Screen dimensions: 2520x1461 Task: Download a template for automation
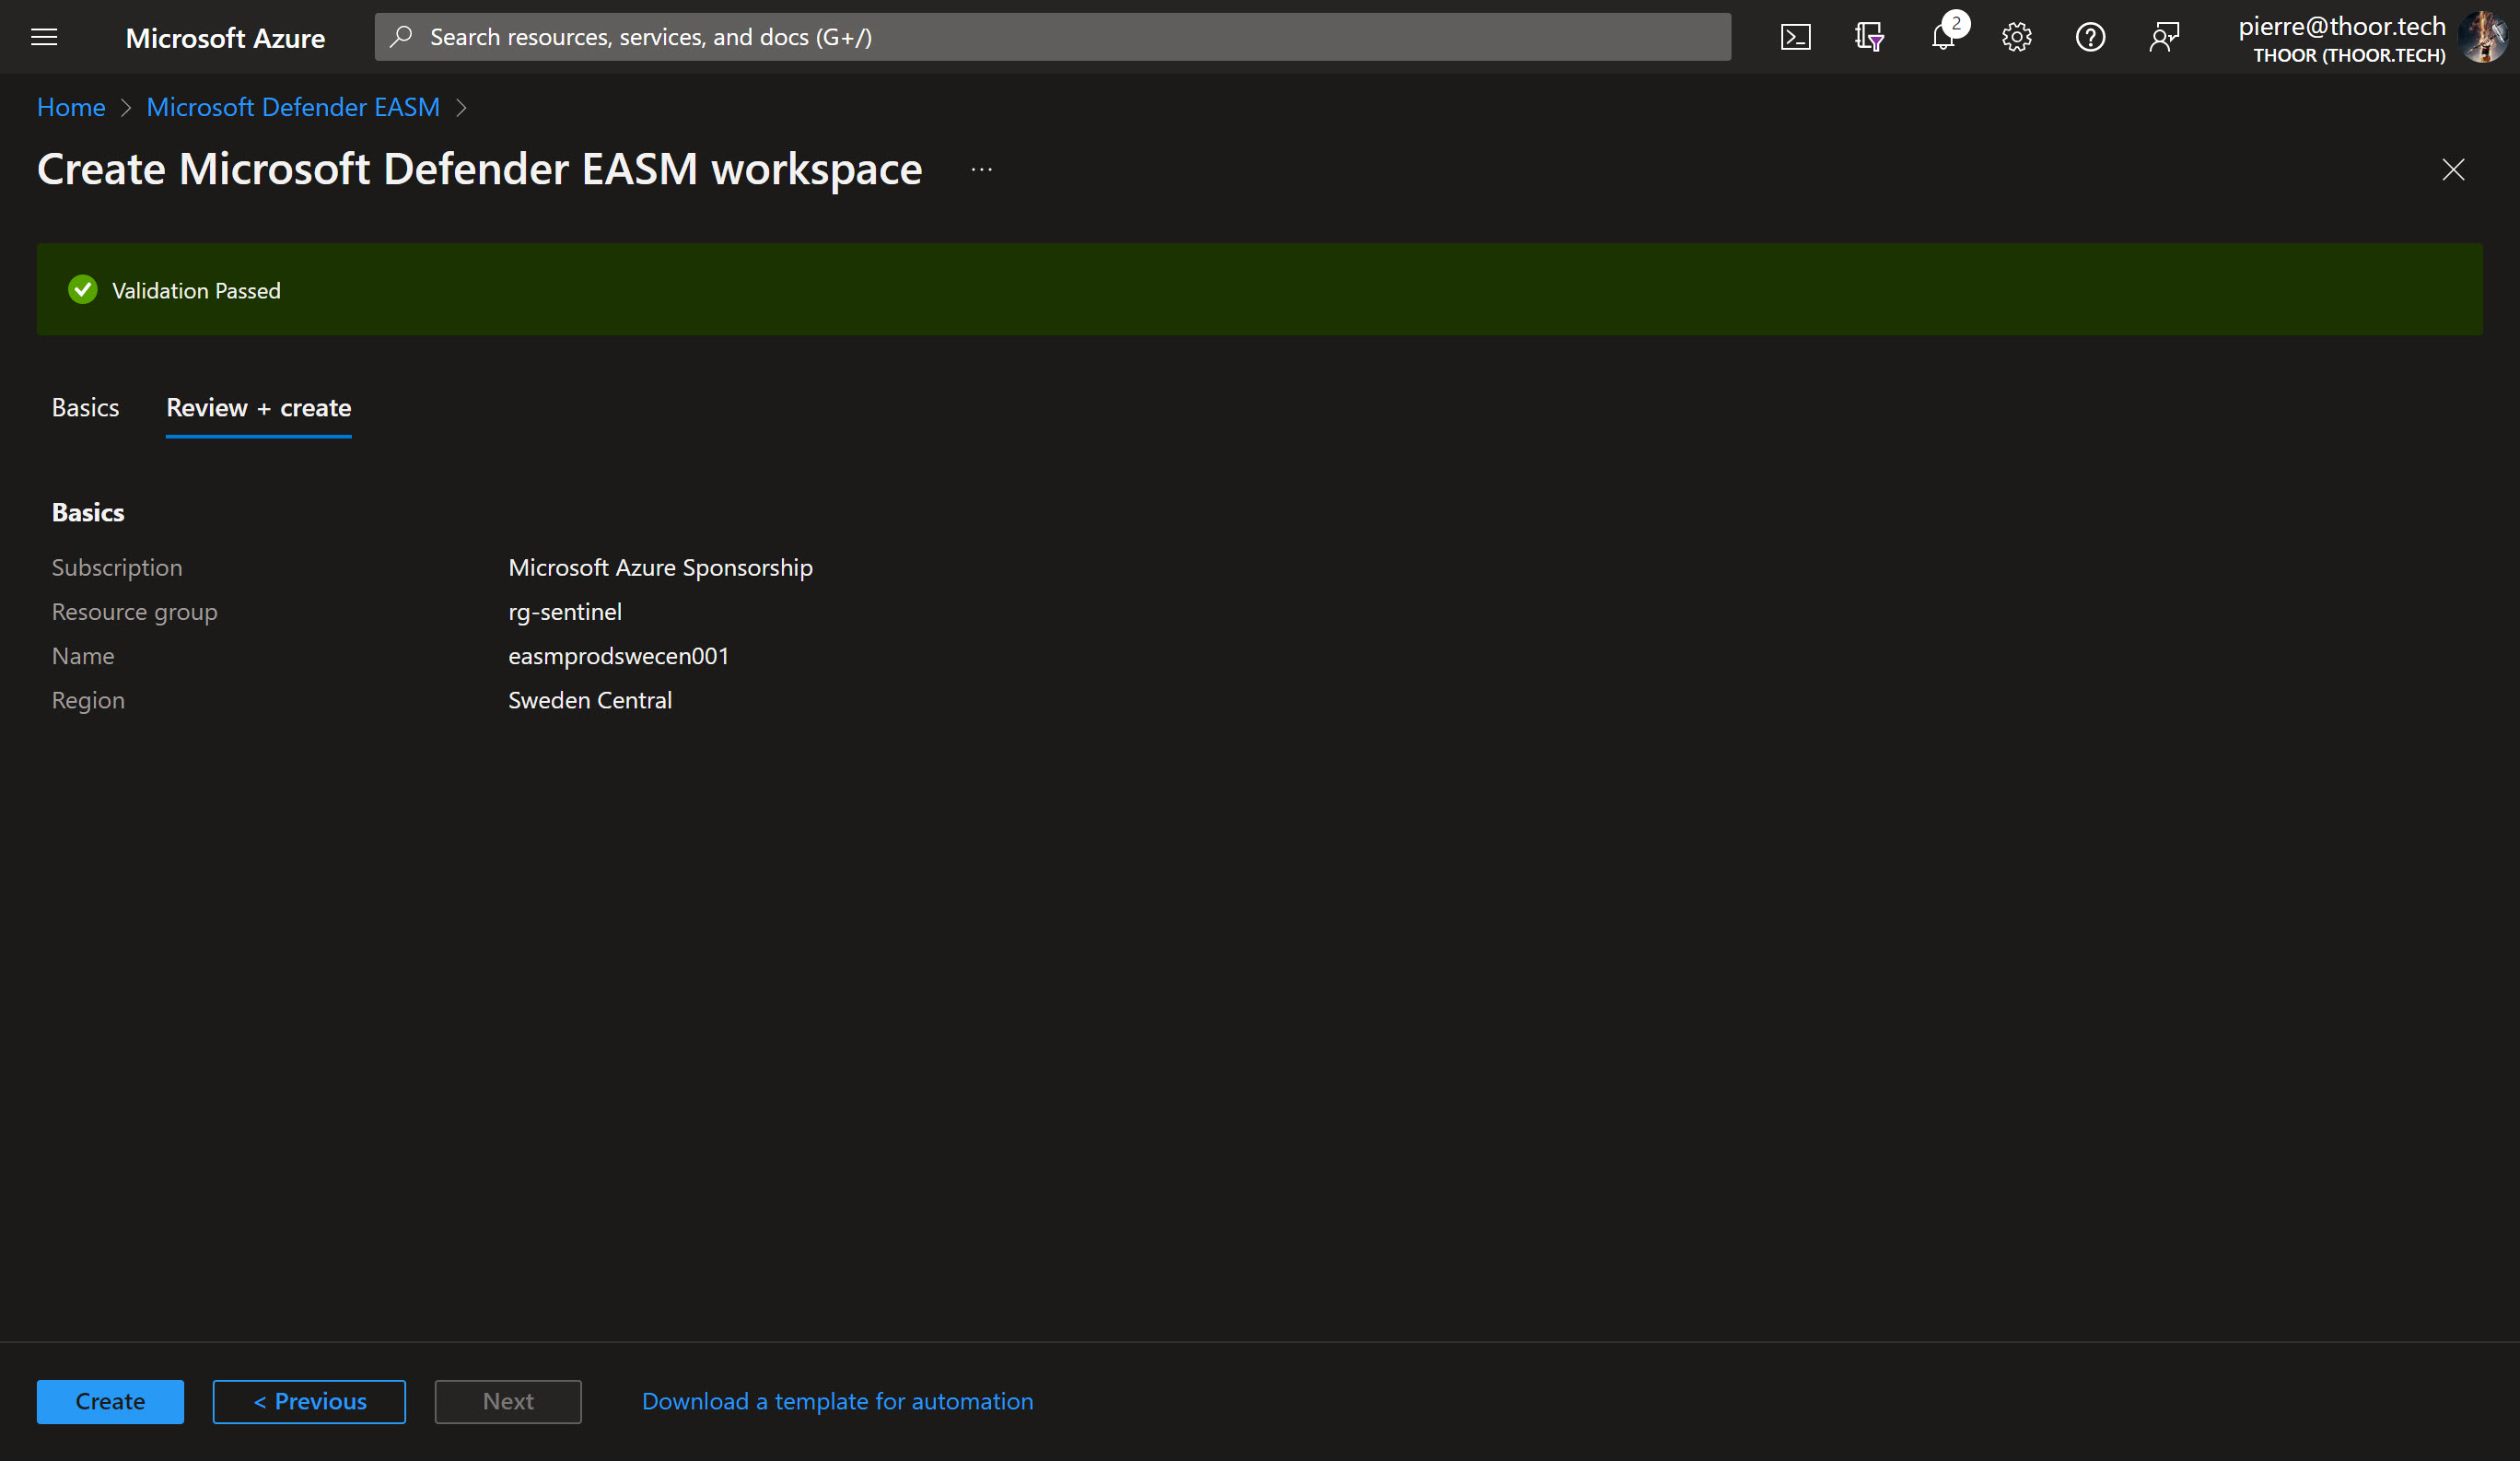(x=837, y=1401)
